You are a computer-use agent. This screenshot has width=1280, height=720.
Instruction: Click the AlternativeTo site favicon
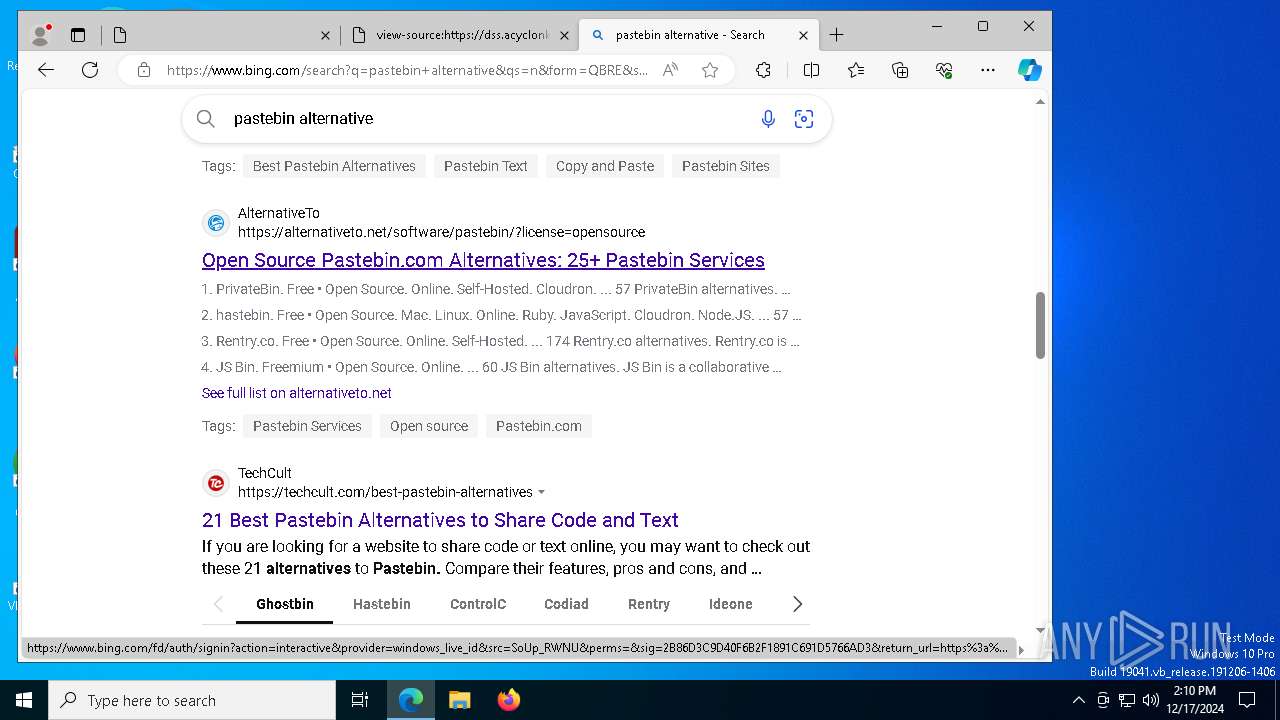[216, 223]
